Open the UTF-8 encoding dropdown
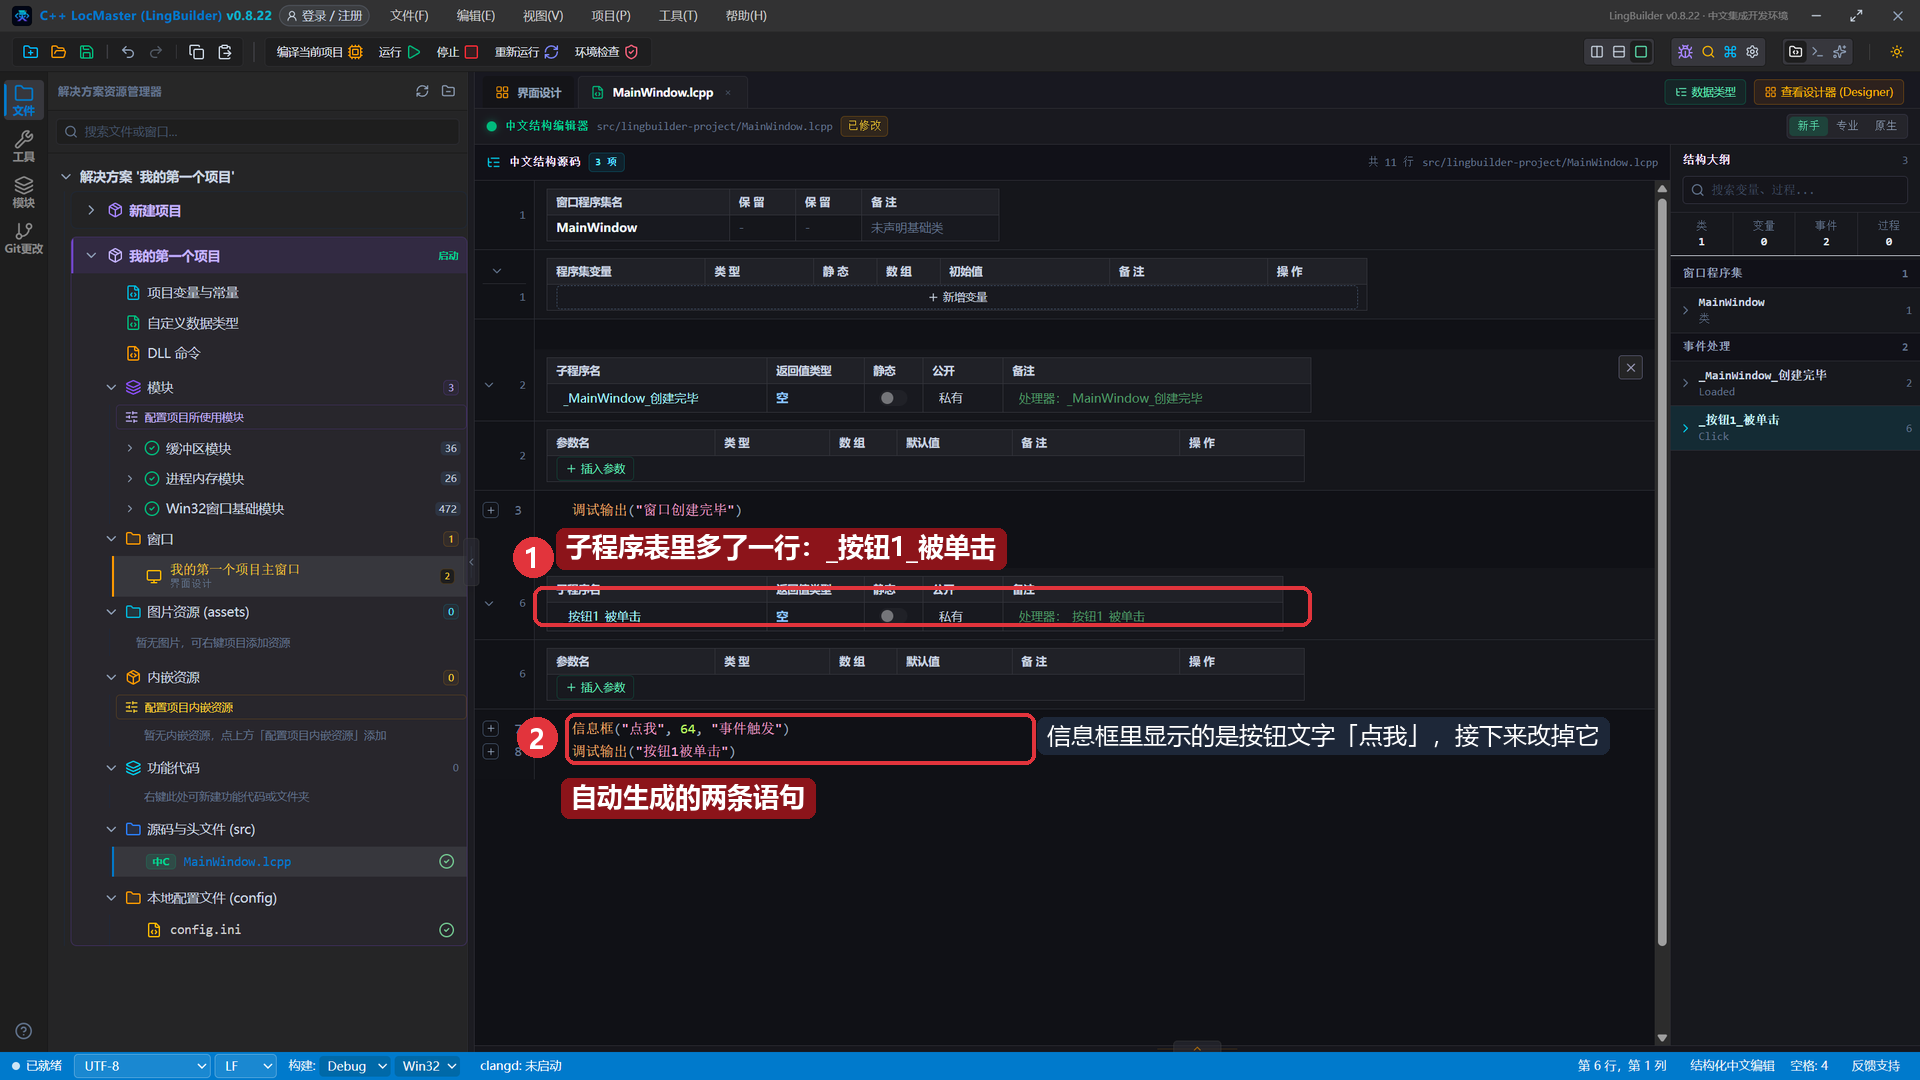This screenshot has height=1080, width=1920. point(142,1066)
